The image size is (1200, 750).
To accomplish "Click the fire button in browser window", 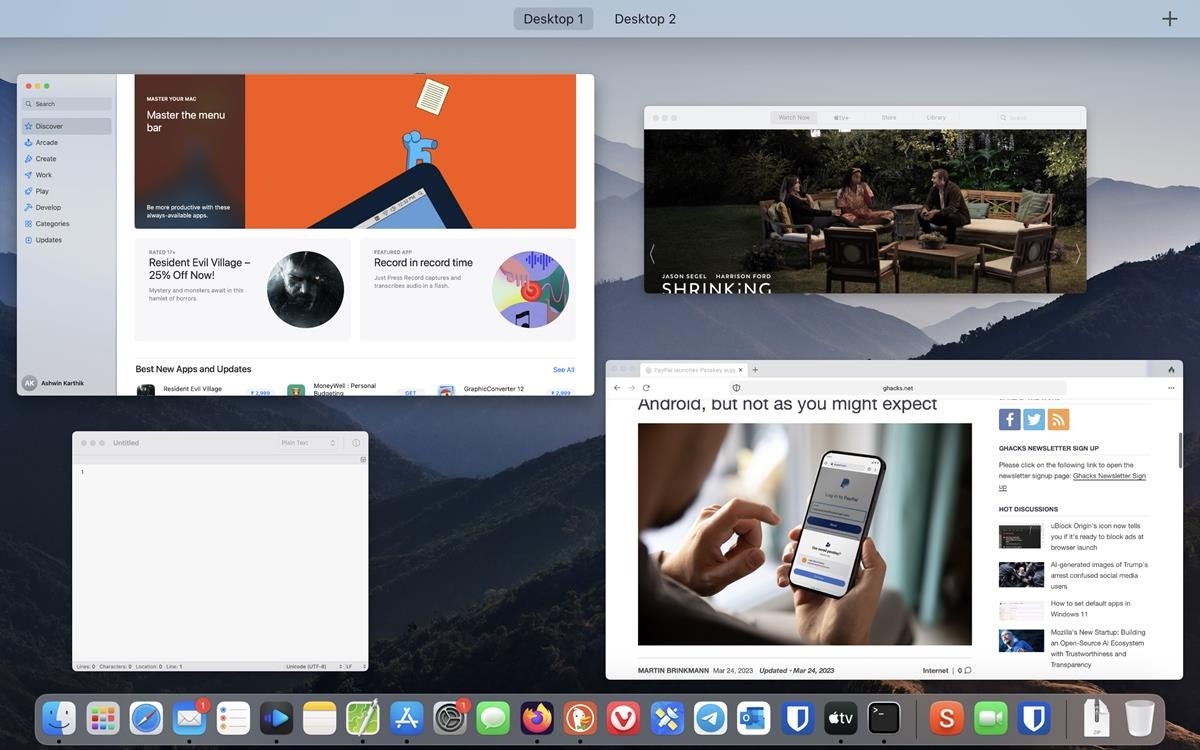I will [1171, 370].
